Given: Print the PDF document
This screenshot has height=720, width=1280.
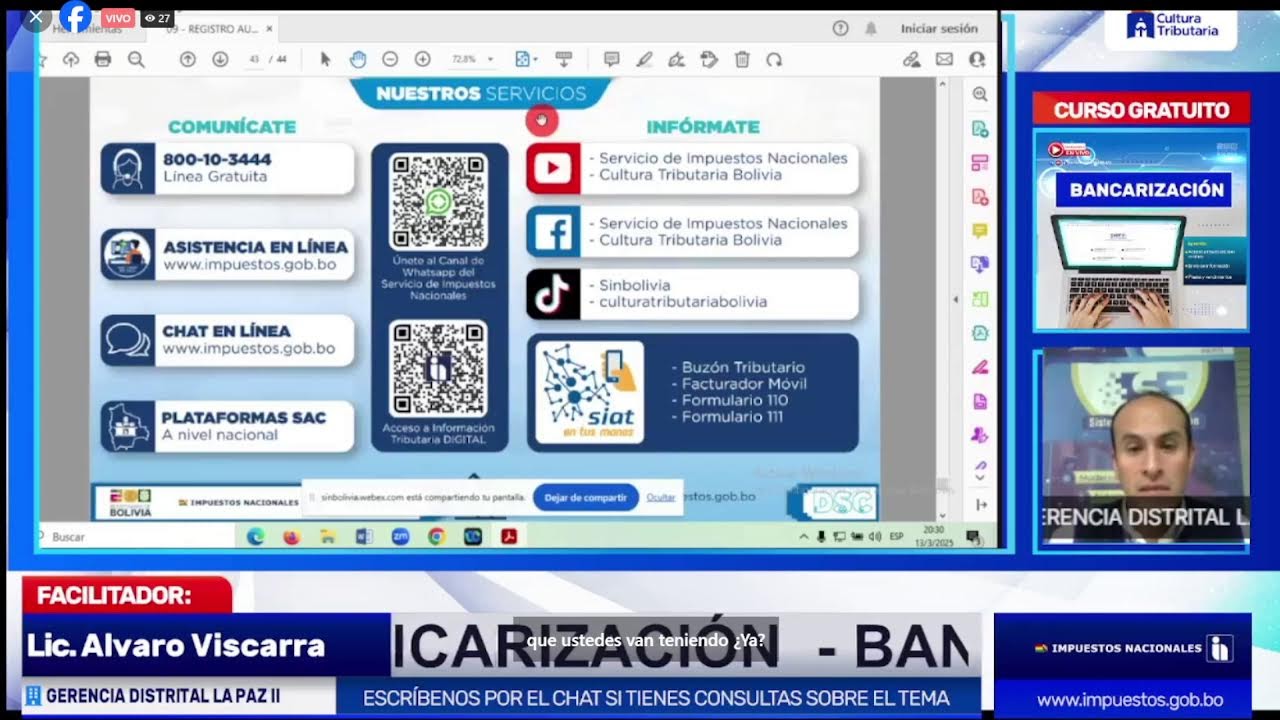Looking at the screenshot, I should click(102, 60).
